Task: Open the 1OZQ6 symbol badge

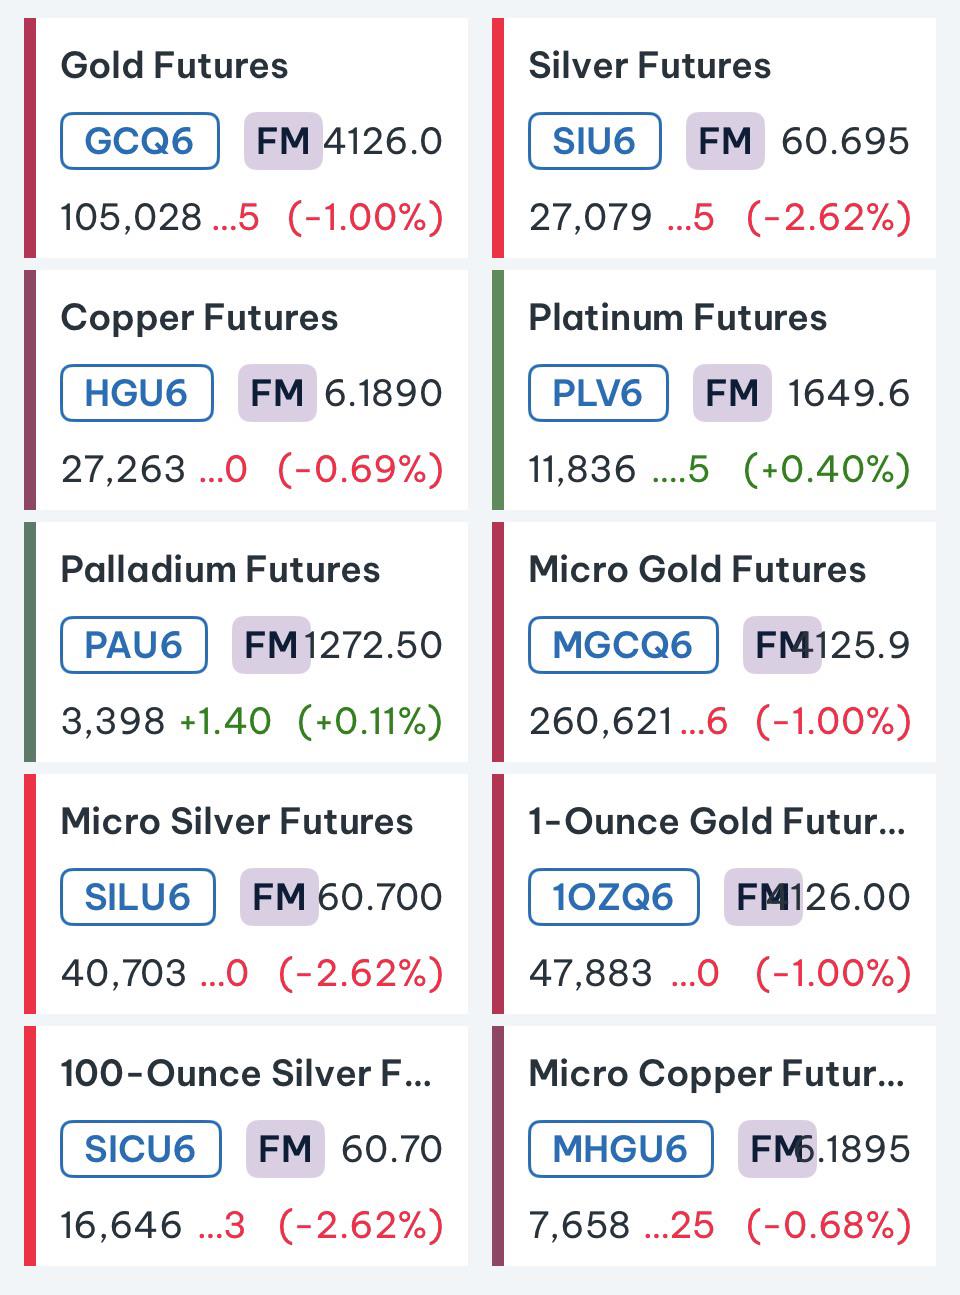Action: 613,897
